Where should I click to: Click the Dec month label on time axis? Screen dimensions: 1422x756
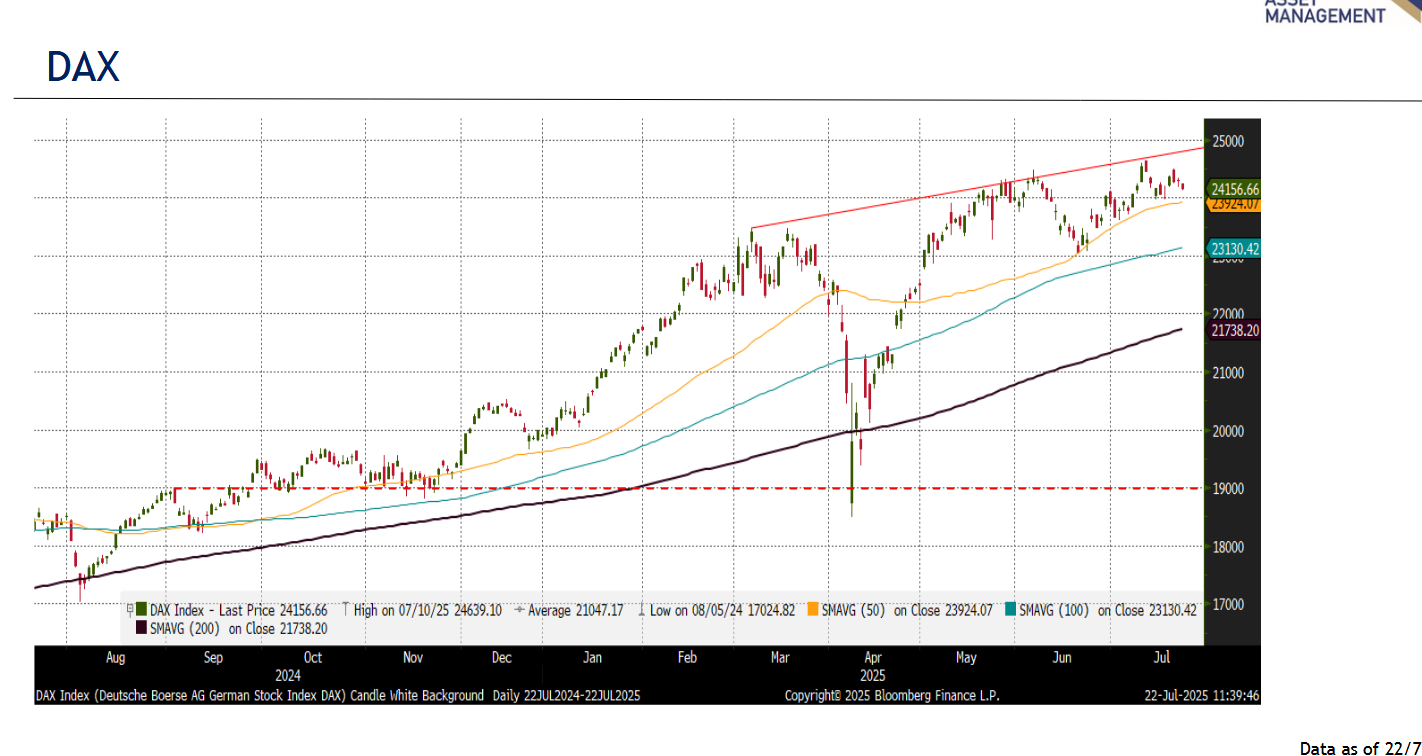[502, 658]
